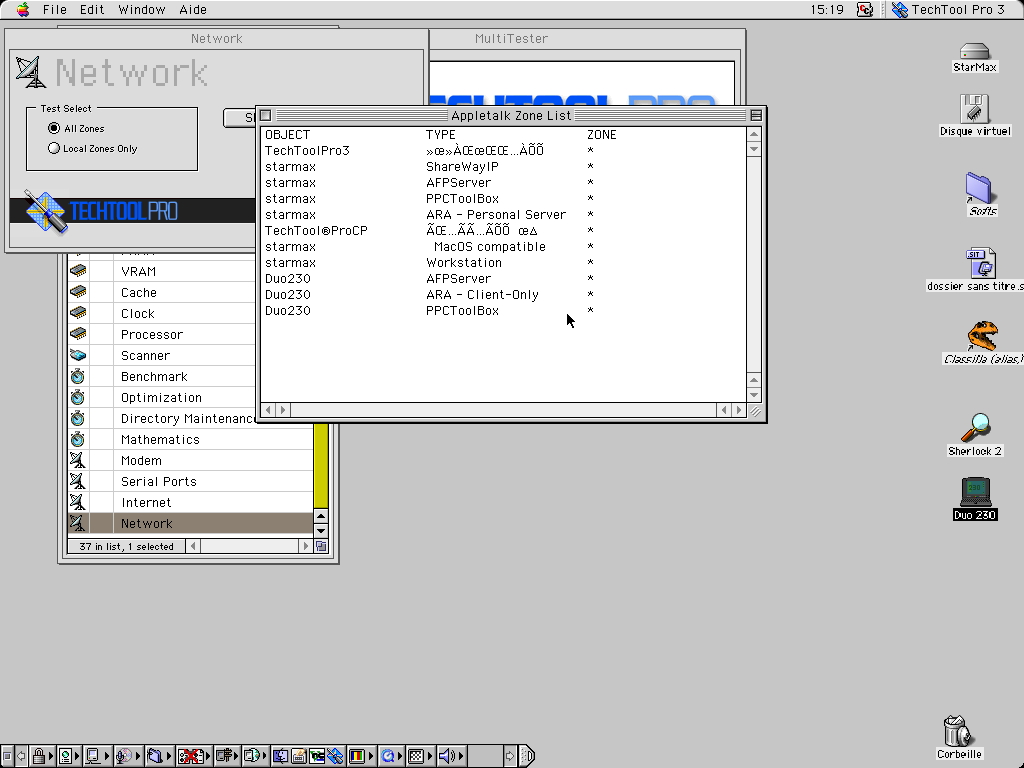Click the TechTool®ProCP object entry
Viewport: 1024px width, 768px height.
(x=316, y=231)
